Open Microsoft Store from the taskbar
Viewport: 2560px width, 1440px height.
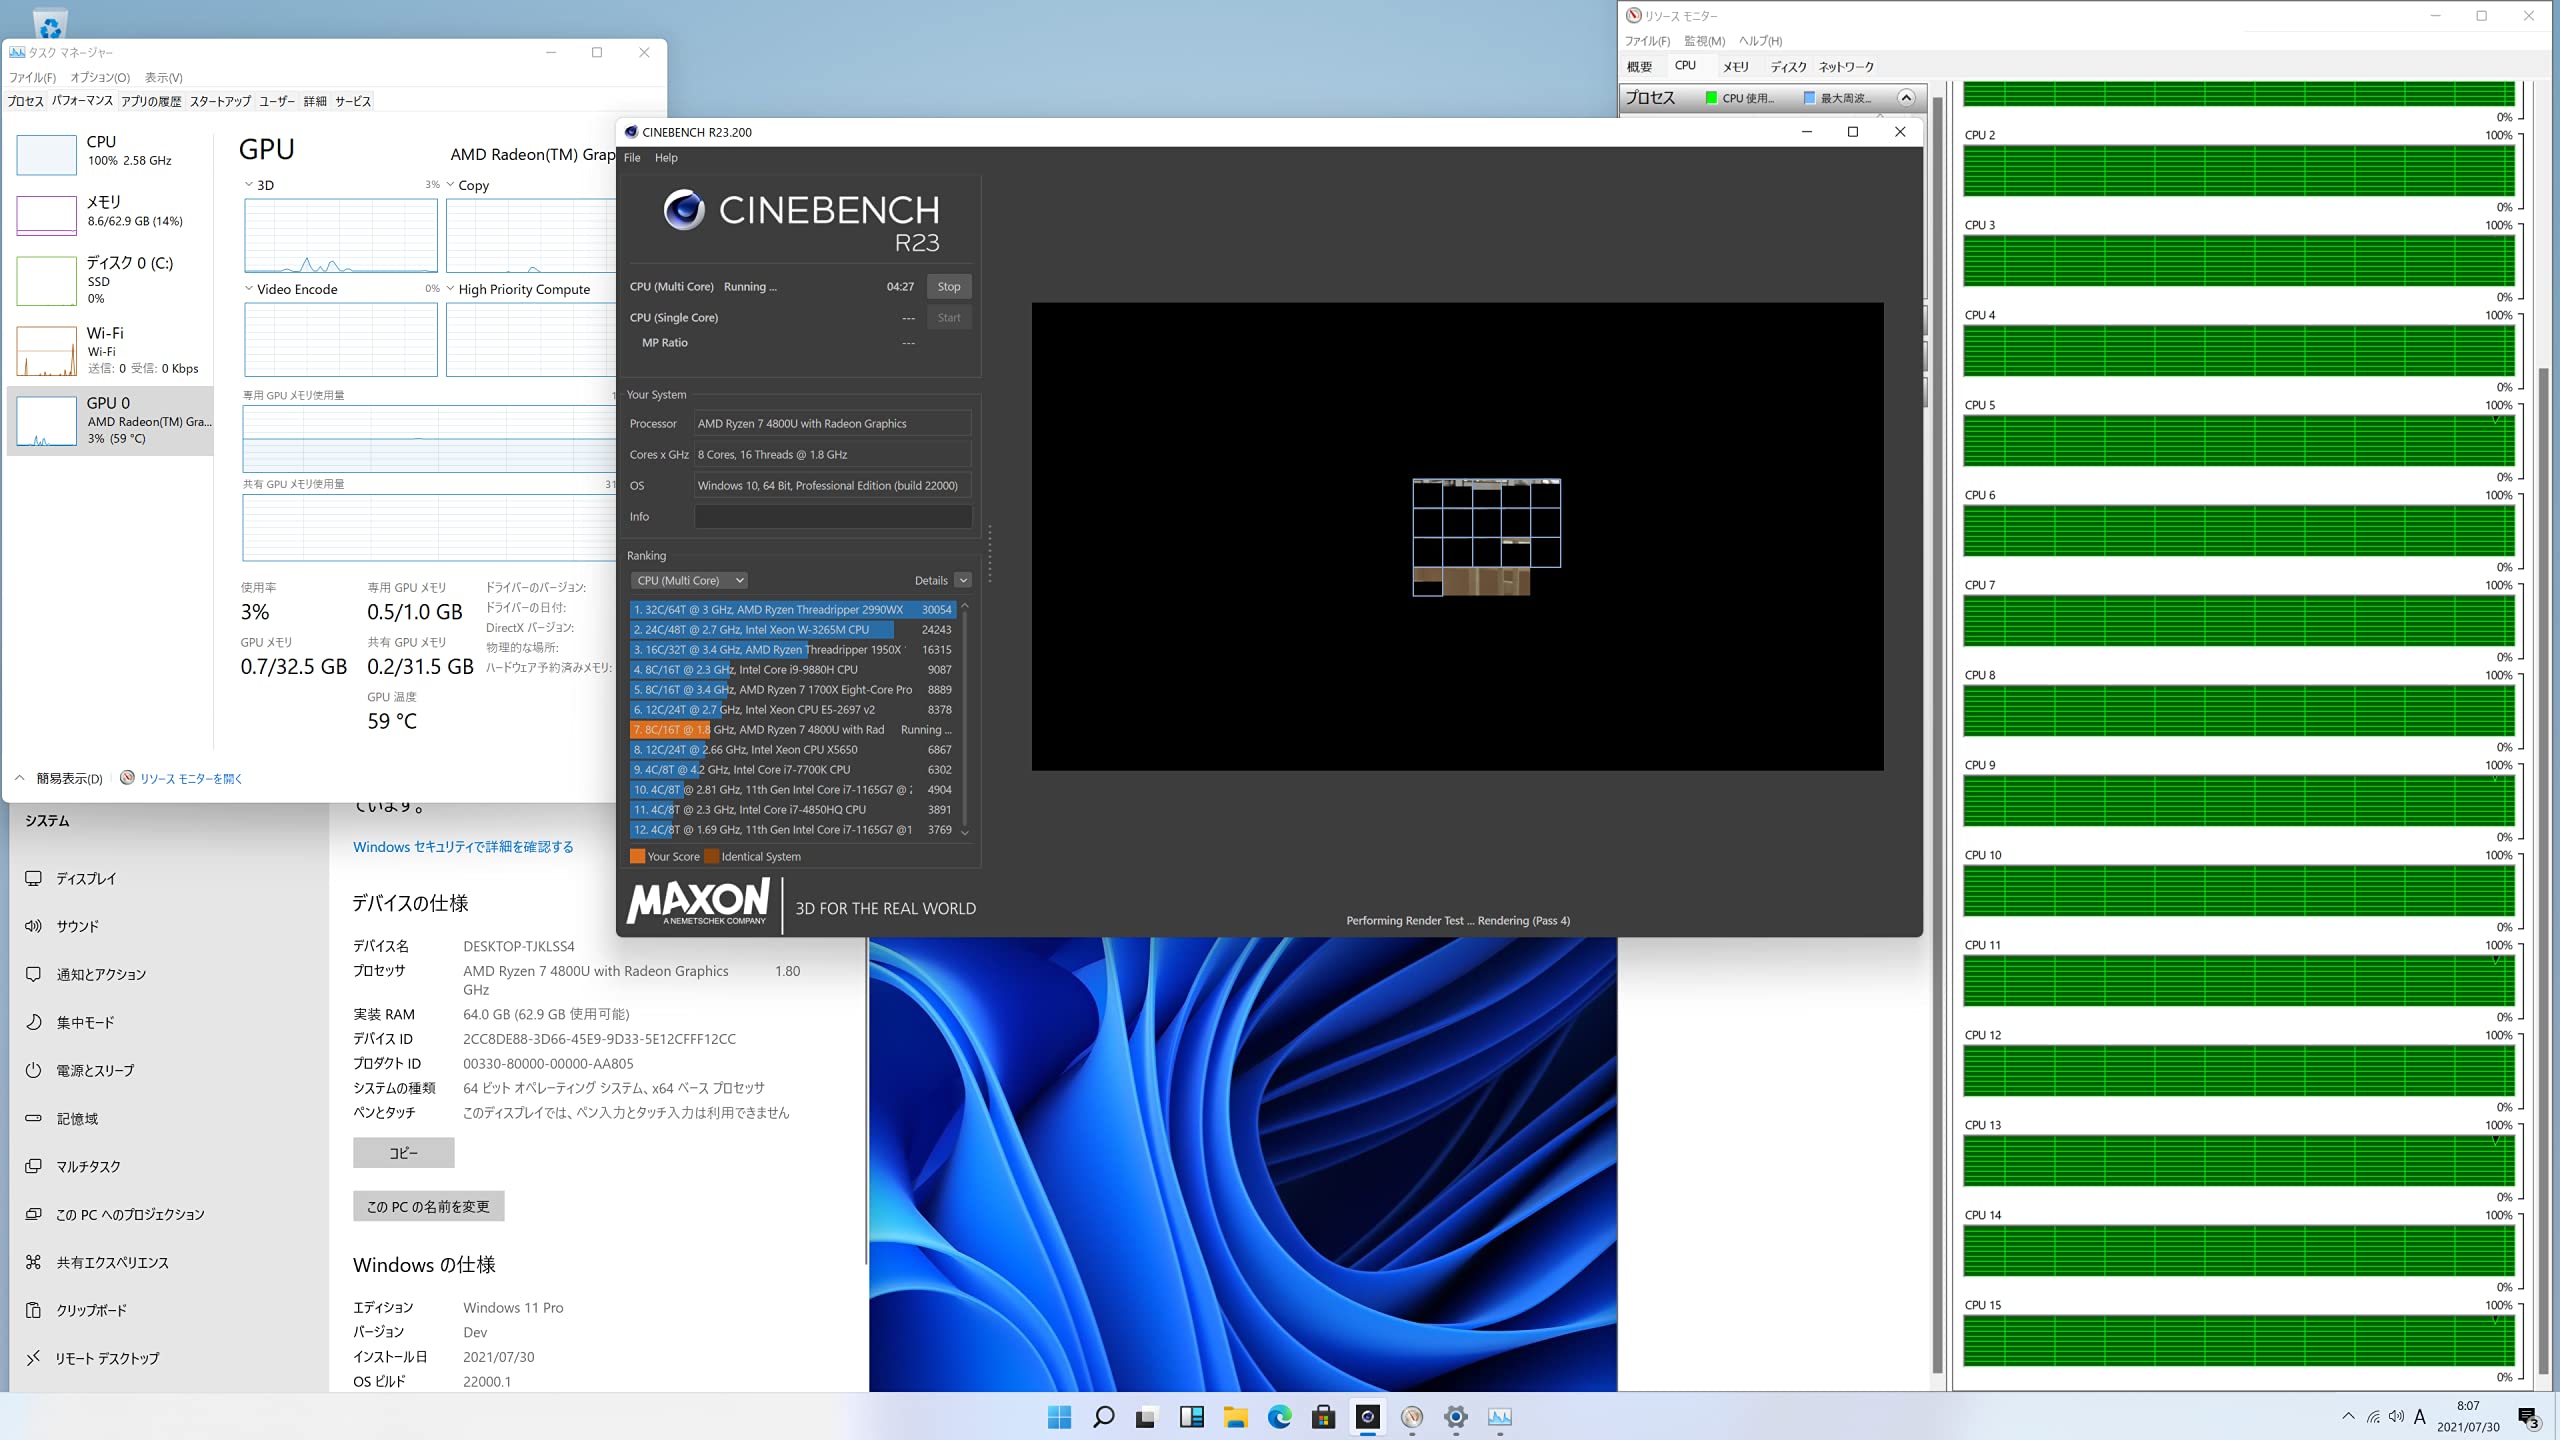(1323, 1417)
